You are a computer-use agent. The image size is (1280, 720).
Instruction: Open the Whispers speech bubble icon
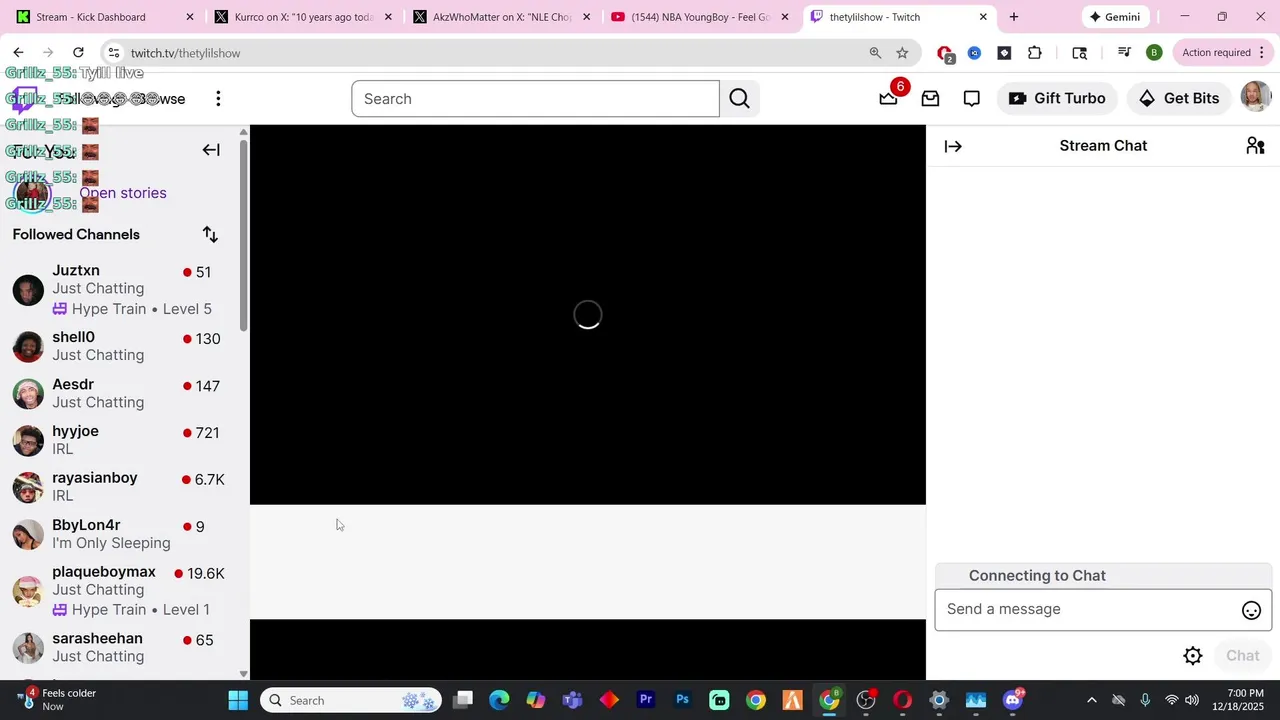click(971, 98)
